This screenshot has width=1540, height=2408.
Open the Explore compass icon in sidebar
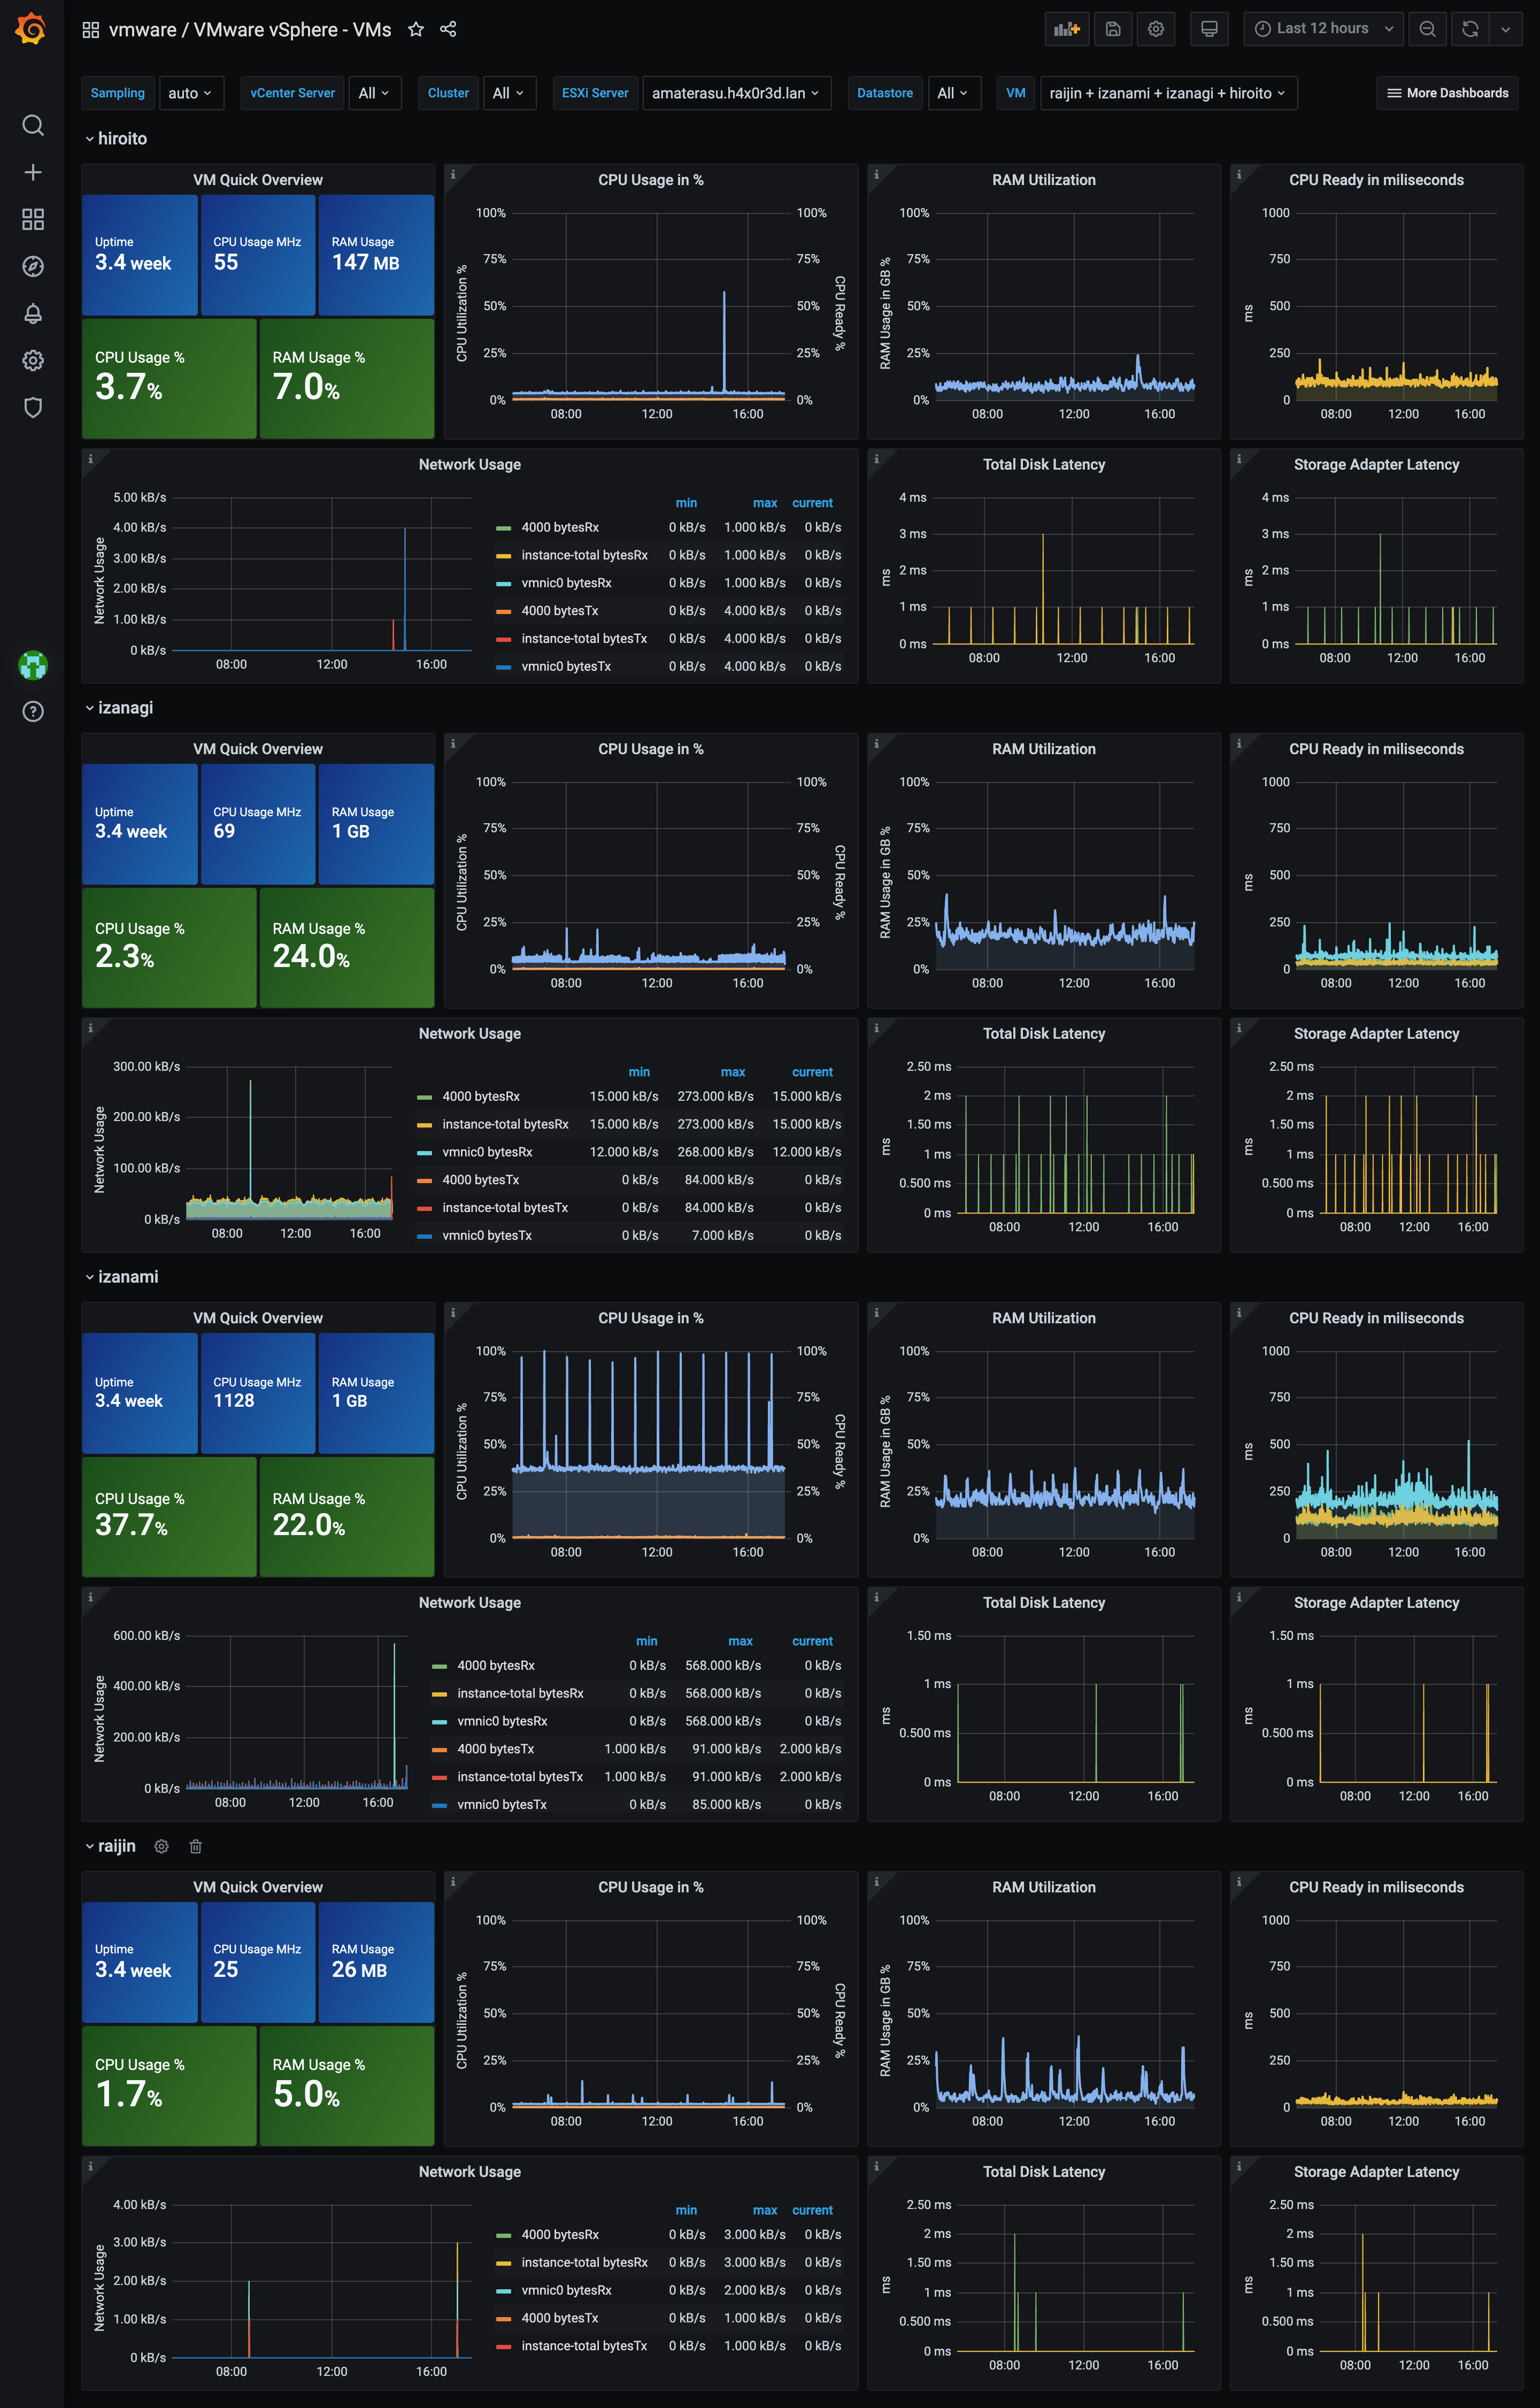[32, 266]
